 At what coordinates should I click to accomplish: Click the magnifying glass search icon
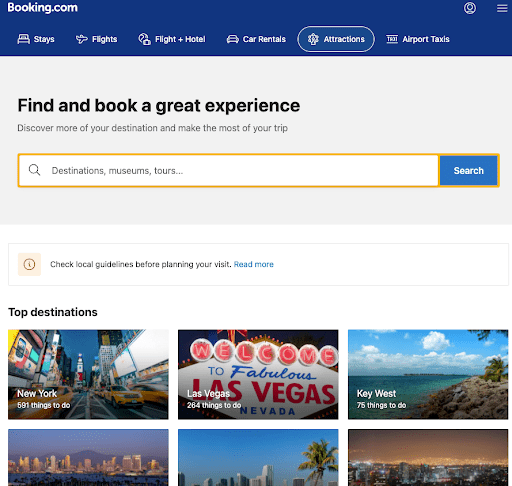(34, 170)
